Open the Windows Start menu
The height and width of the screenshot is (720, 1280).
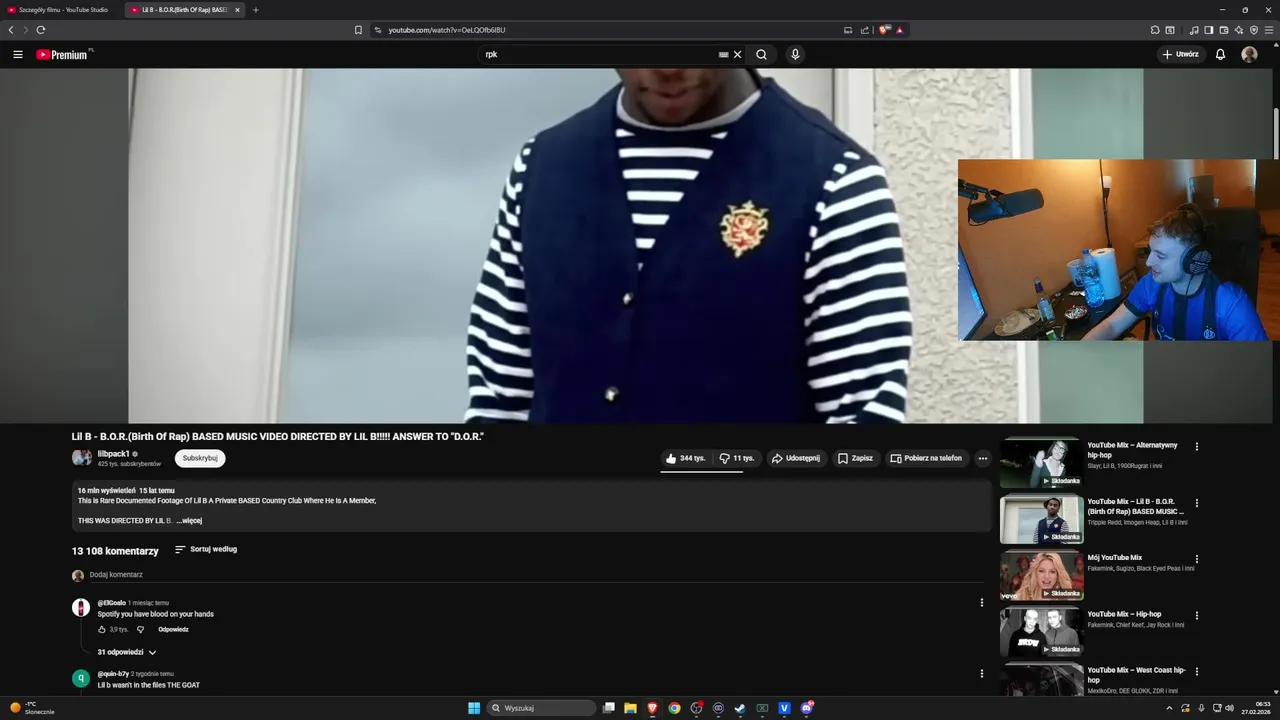point(474,708)
